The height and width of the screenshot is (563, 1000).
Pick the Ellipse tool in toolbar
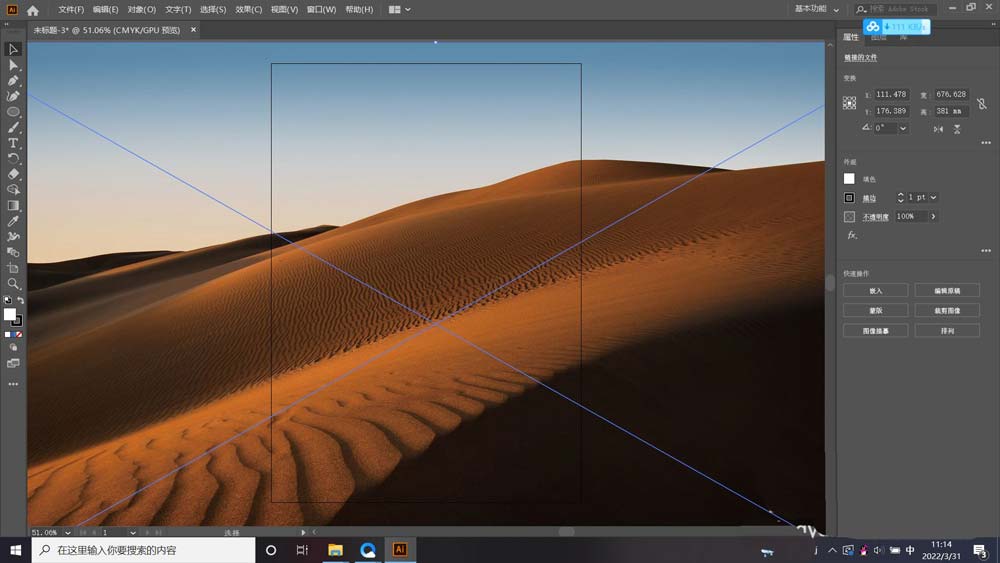[14, 112]
